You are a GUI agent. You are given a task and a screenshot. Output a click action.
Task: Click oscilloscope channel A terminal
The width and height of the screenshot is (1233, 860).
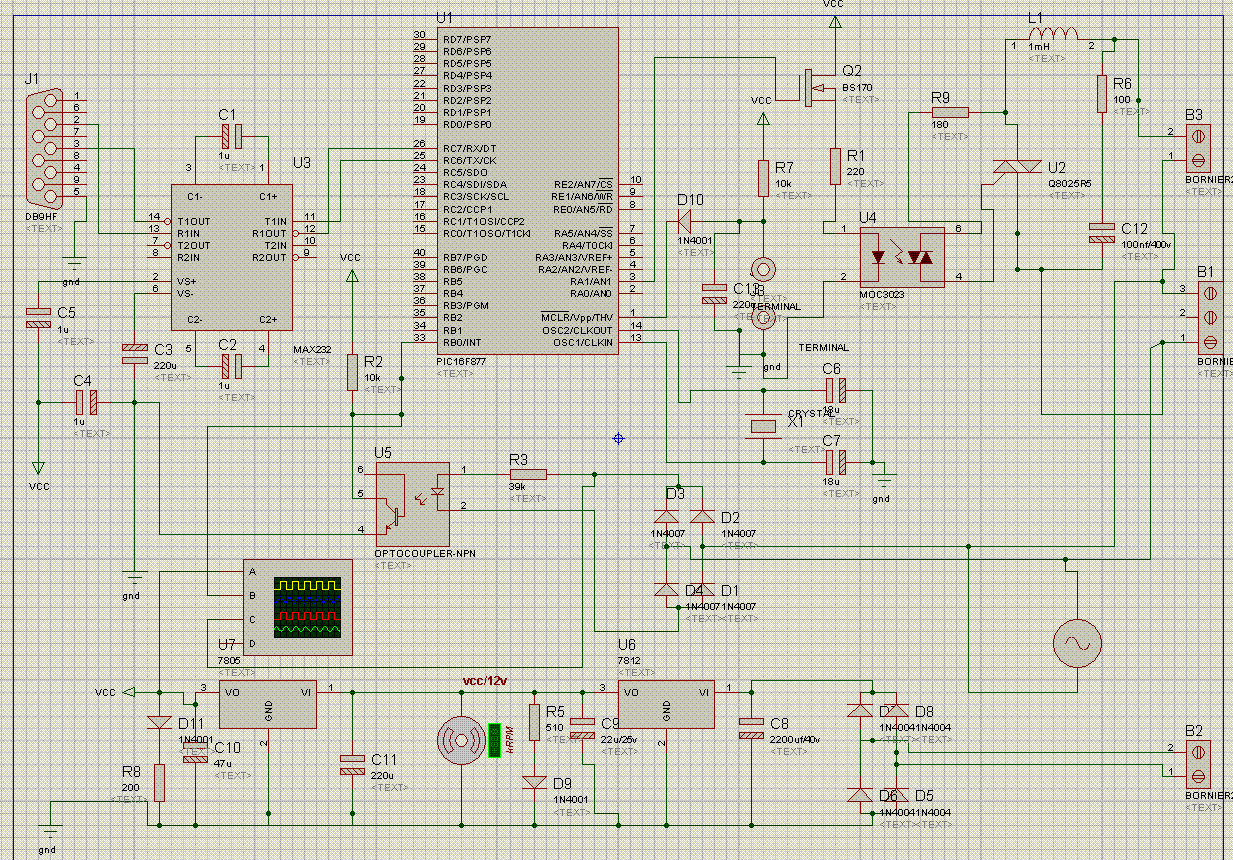(252, 572)
